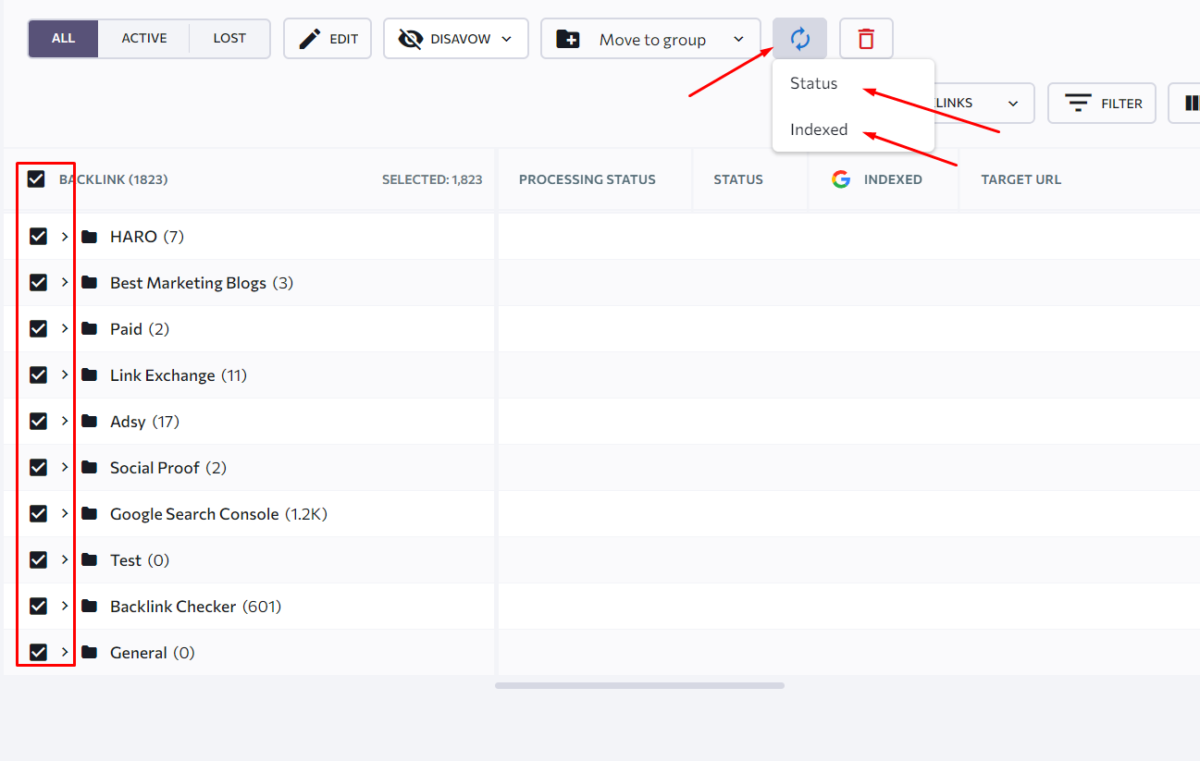Click the FILTER button
1200x761 pixels.
pos(1101,103)
